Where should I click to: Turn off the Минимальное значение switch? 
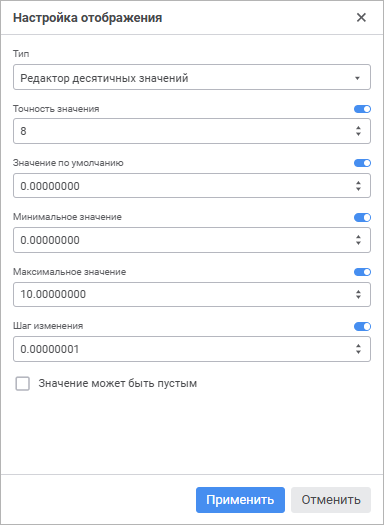pyautogui.click(x=362, y=218)
